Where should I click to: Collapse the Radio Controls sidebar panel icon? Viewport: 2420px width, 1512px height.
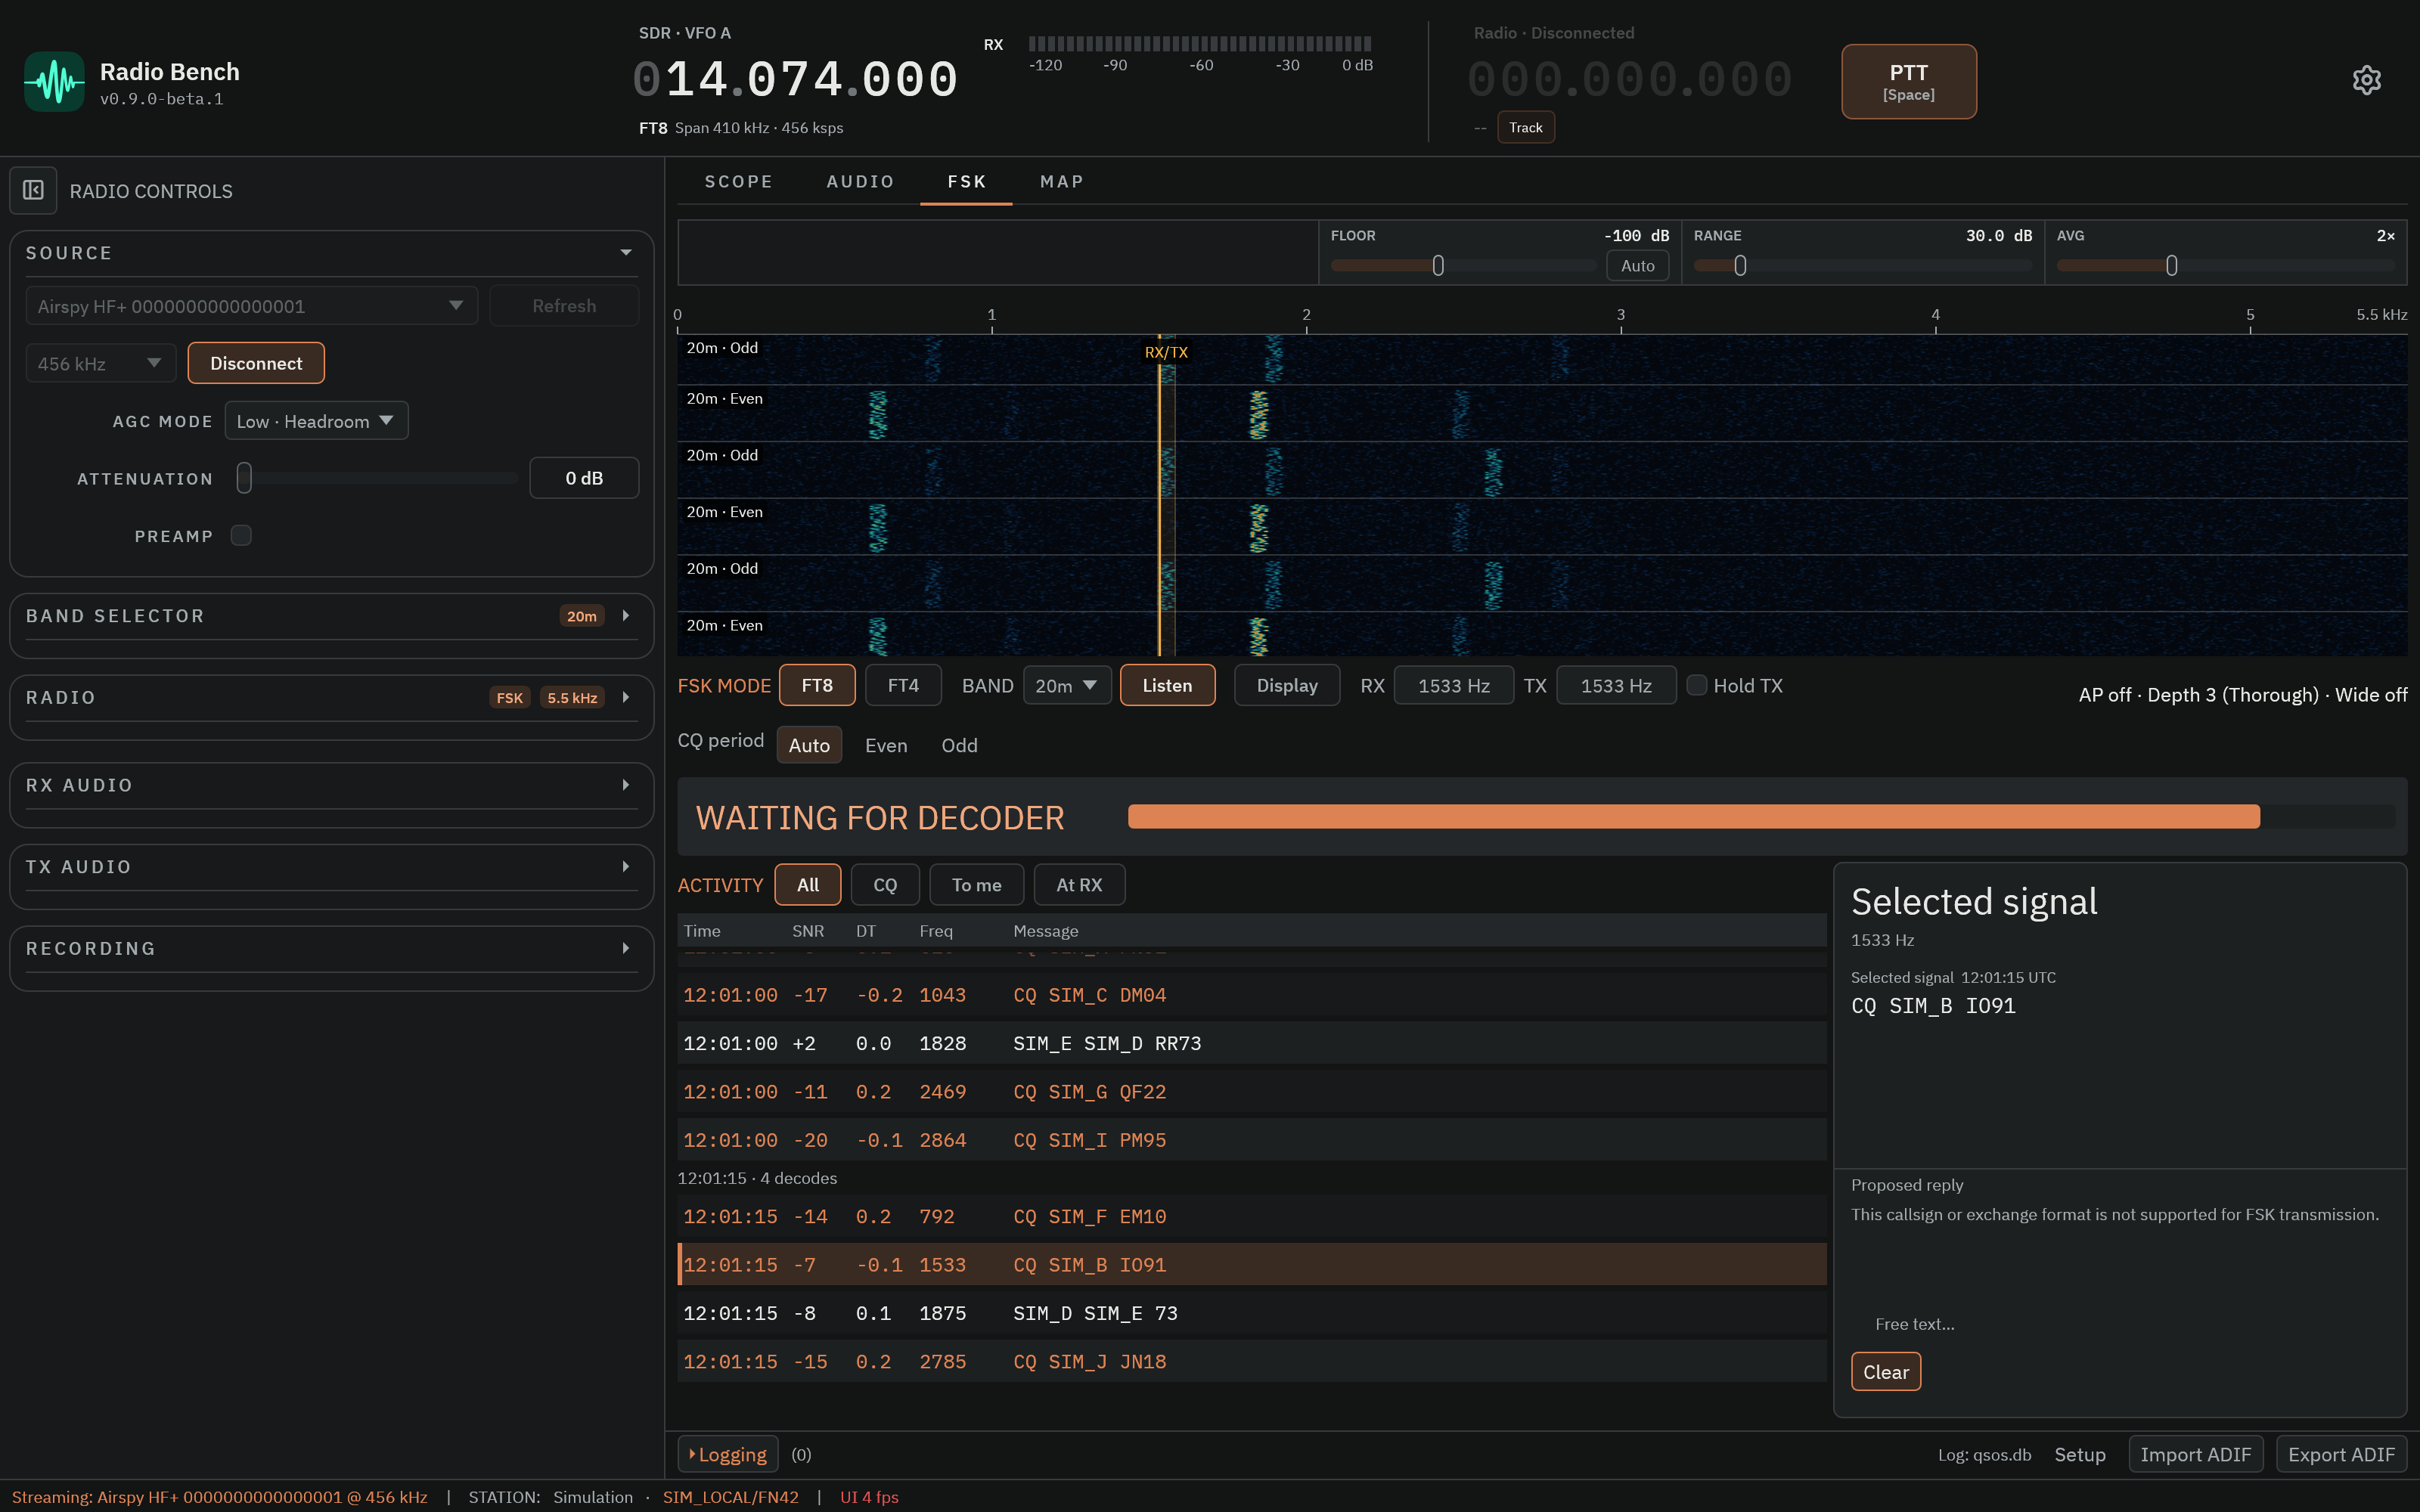[x=33, y=190]
